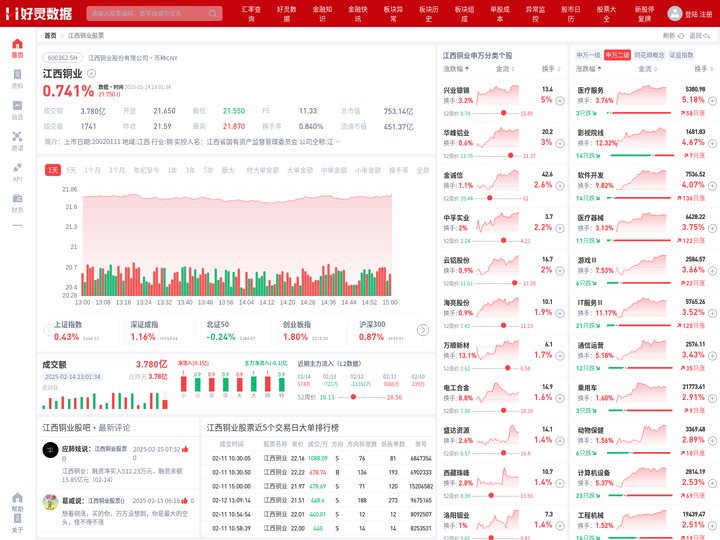Click plus icon next to 中孚实业

click(560, 228)
